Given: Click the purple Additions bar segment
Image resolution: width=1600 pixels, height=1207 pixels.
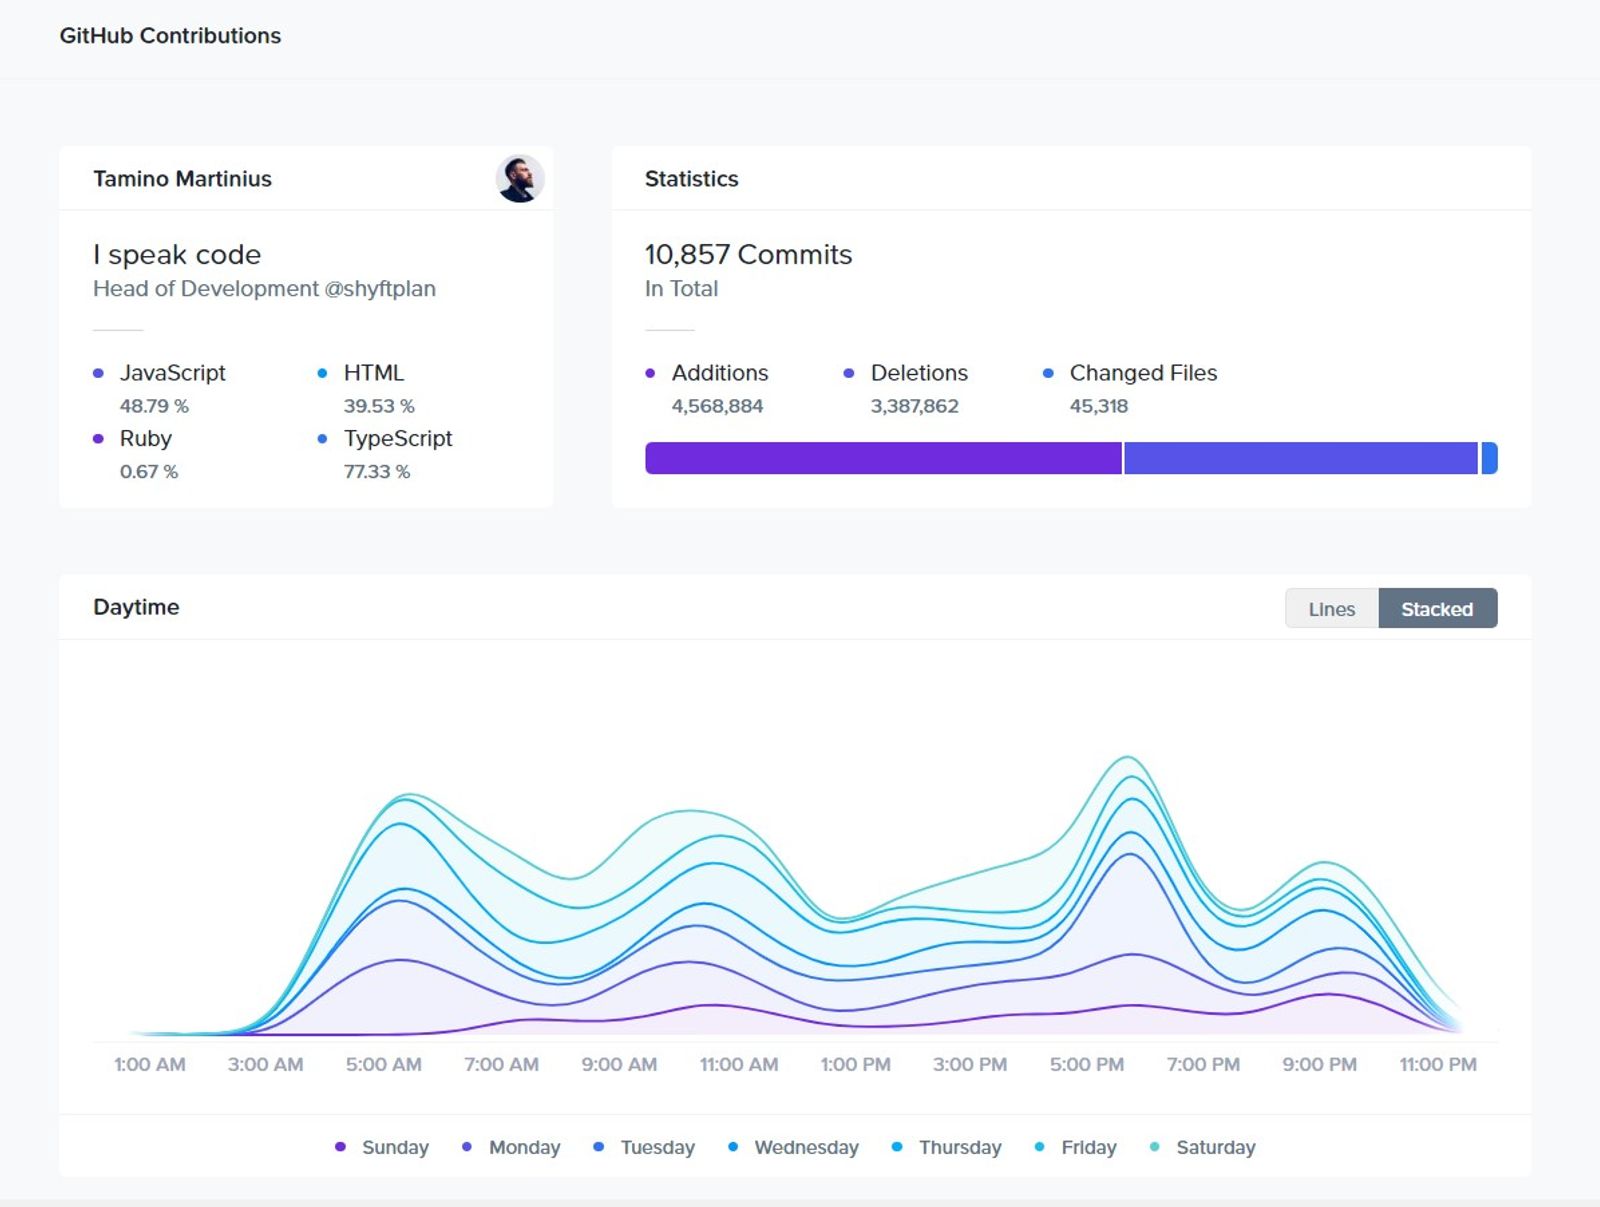Looking at the screenshot, I should point(883,458).
